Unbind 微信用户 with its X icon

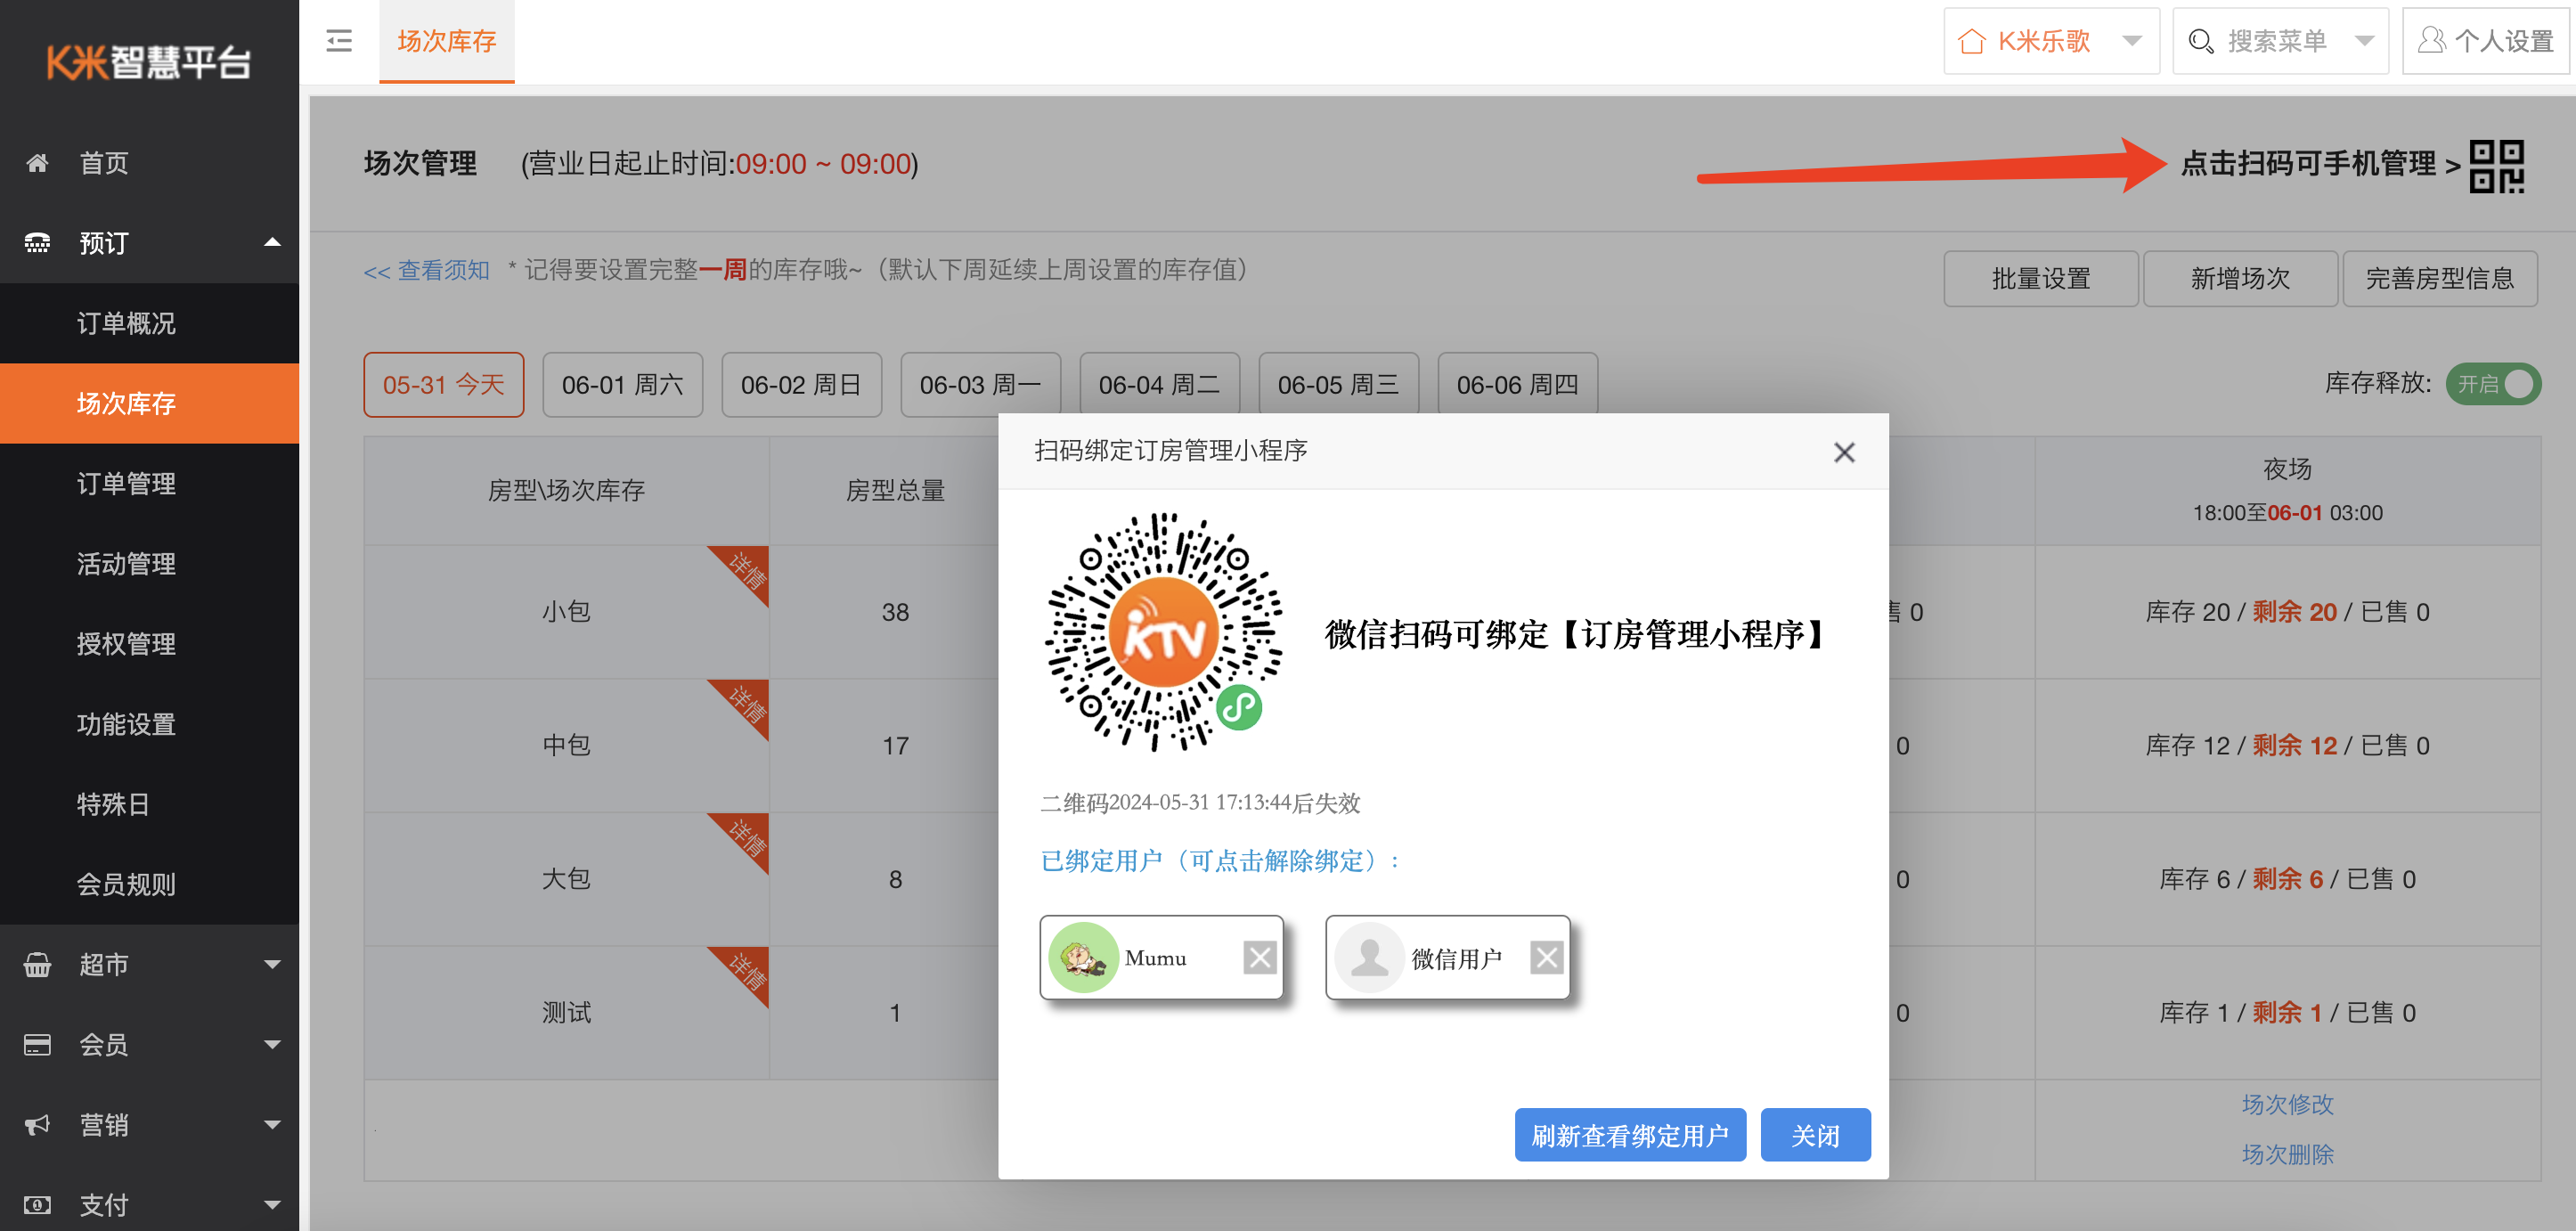(x=1547, y=958)
